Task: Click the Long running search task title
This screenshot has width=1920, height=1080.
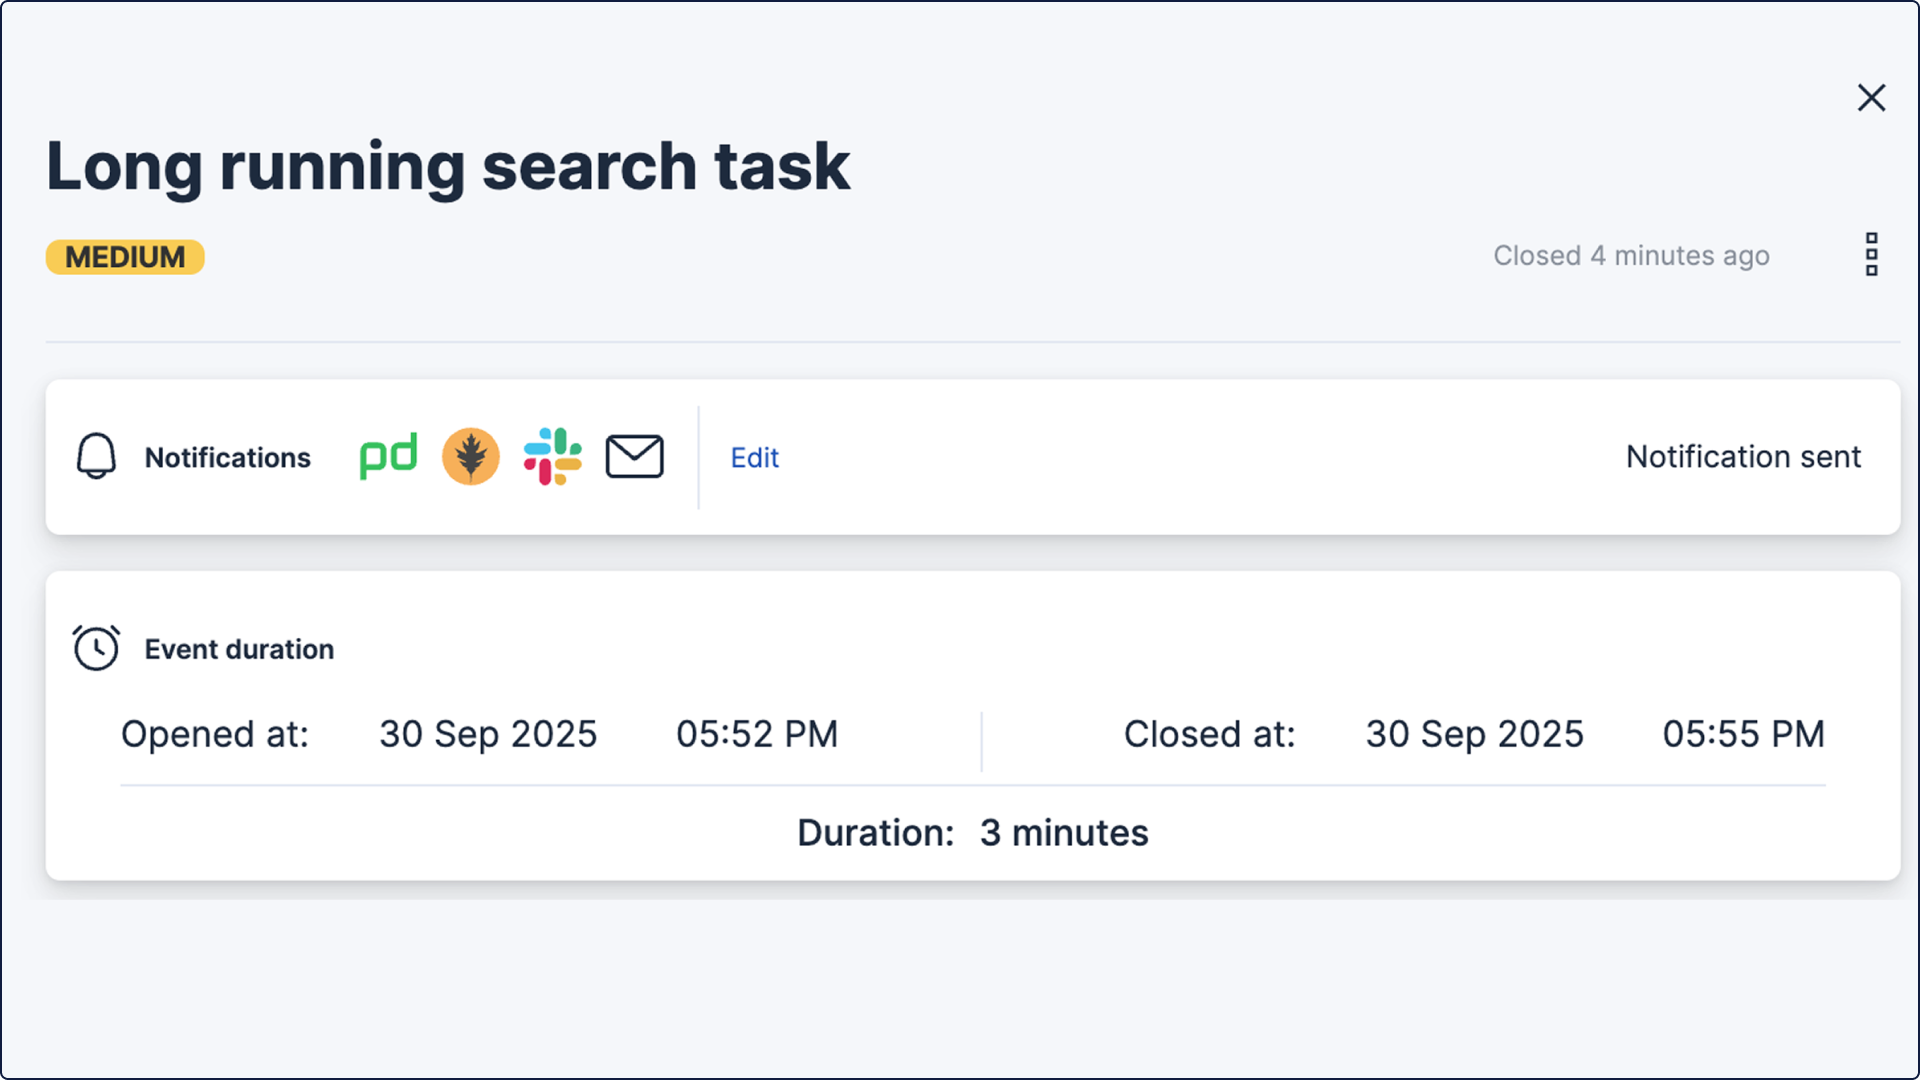Action: click(x=448, y=166)
